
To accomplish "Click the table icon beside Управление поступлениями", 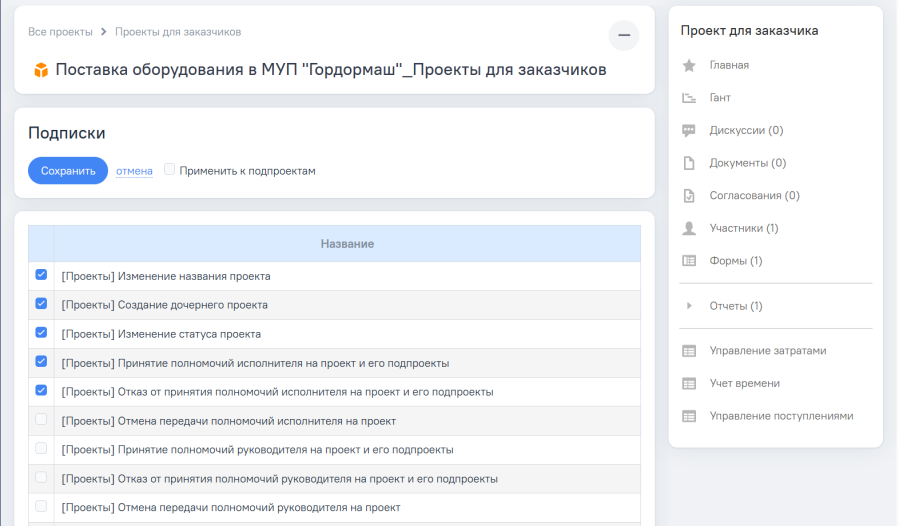I will click(x=689, y=416).
